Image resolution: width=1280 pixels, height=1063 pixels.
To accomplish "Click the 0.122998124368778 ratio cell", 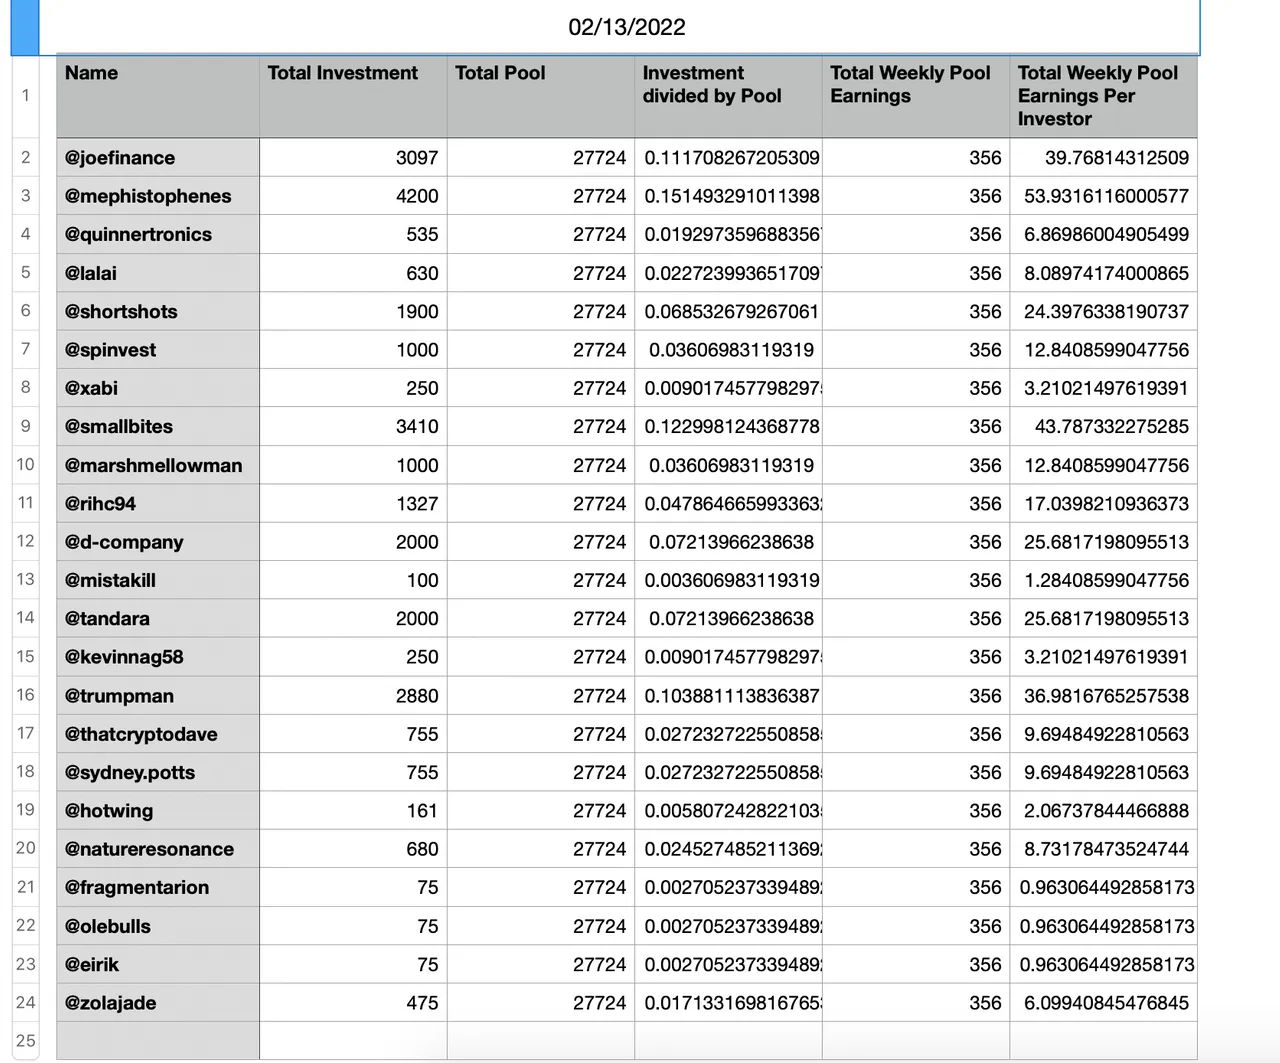I will pyautogui.click(x=728, y=426).
